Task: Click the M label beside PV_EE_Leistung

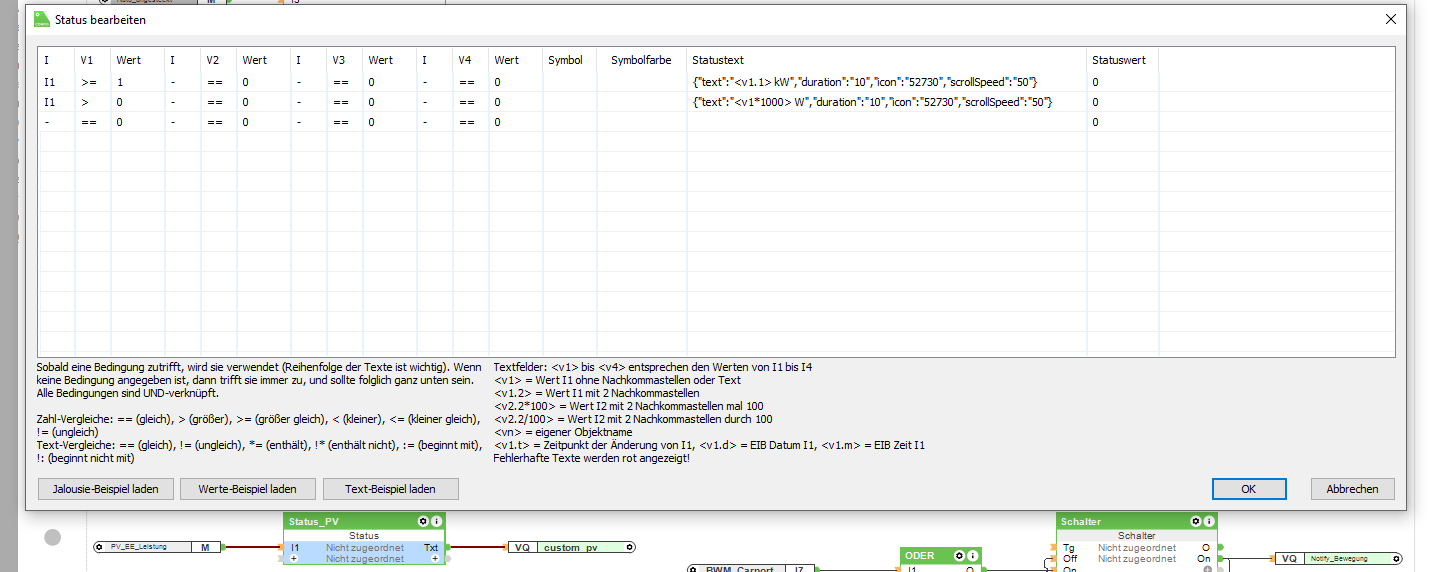Action: pos(205,547)
